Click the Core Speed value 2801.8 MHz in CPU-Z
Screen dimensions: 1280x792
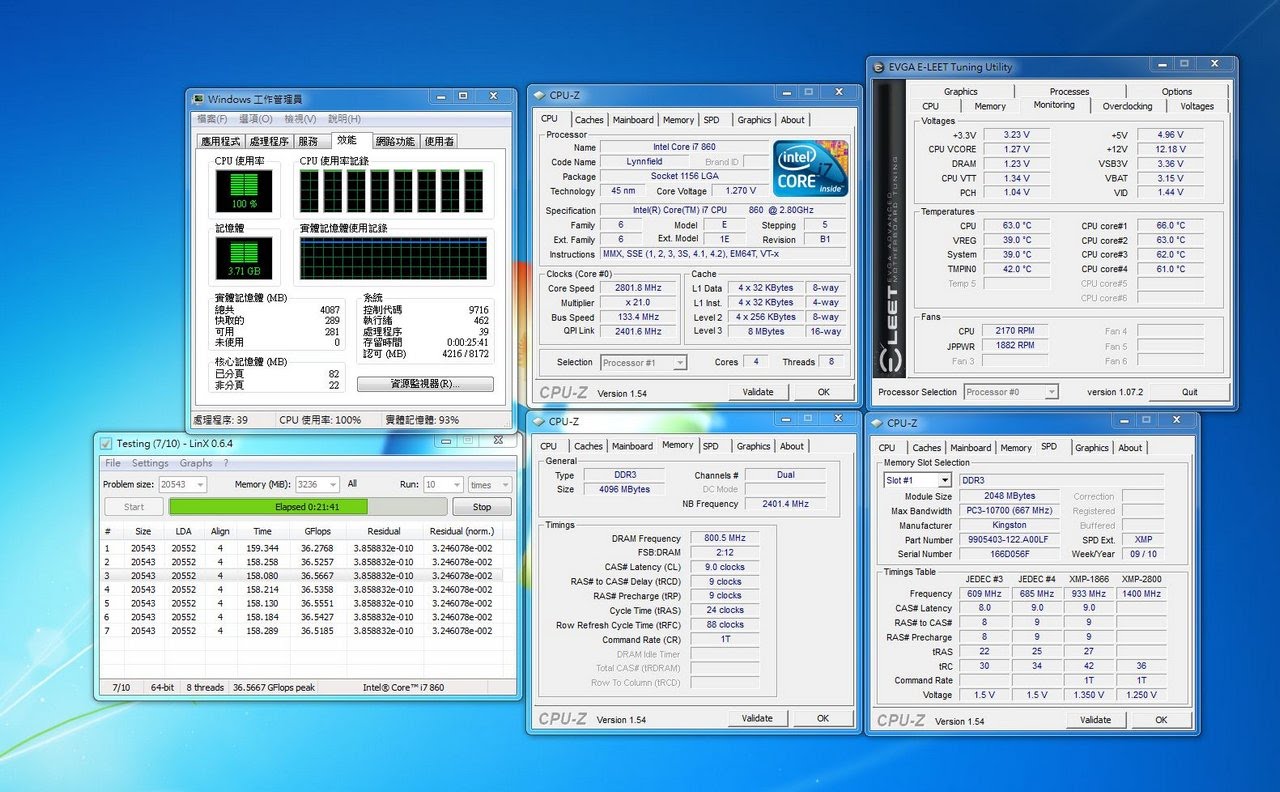pos(639,288)
